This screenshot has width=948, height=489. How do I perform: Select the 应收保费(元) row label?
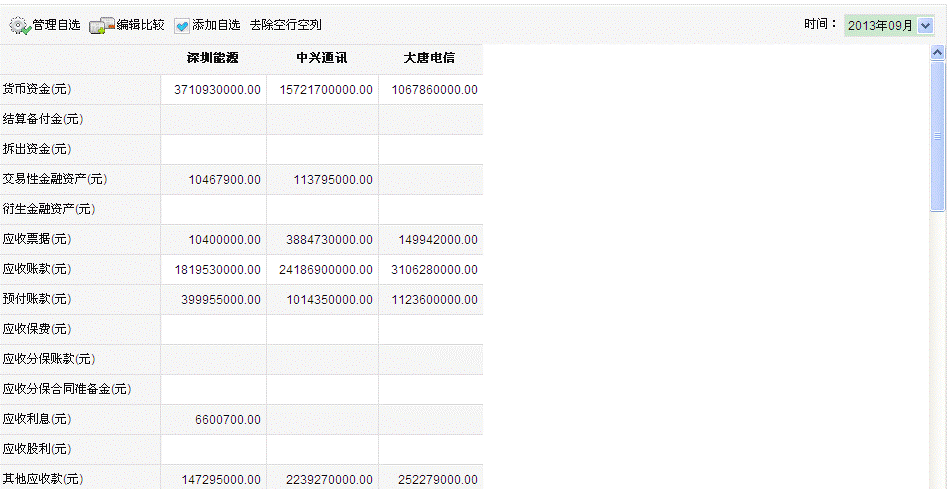click(37, 329)
